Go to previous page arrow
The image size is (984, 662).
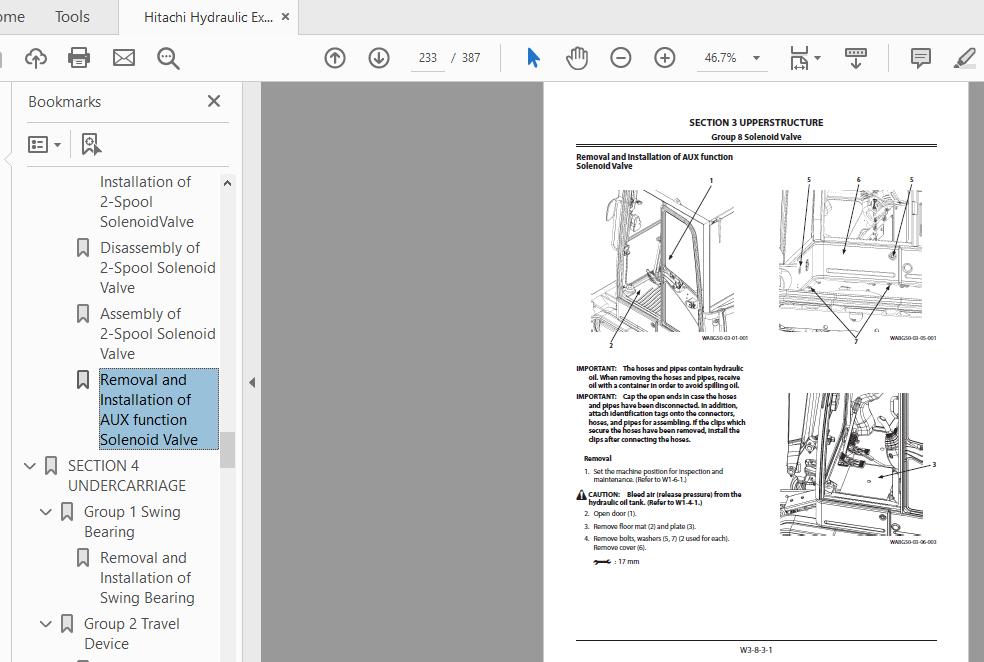(x=335, y=58)
